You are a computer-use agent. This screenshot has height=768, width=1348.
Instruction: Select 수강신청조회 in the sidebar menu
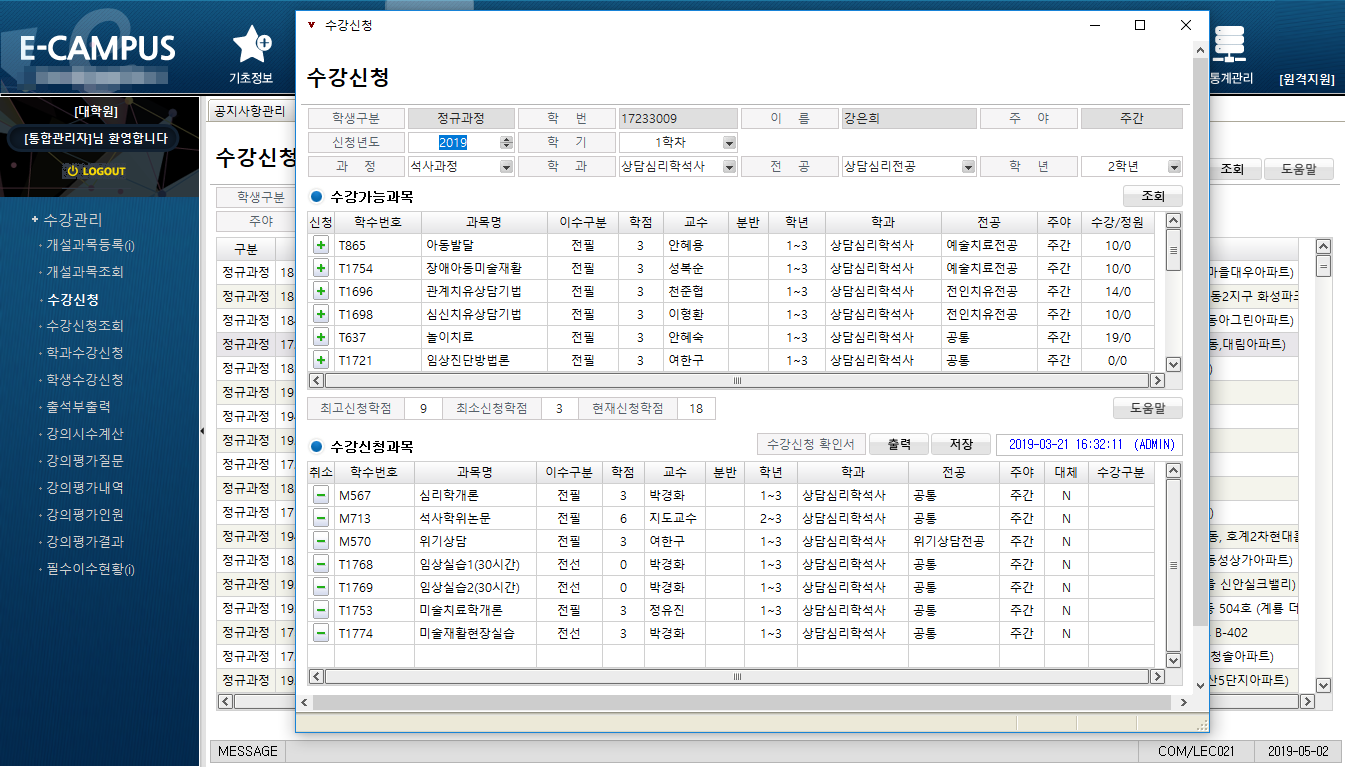point(85,326)
